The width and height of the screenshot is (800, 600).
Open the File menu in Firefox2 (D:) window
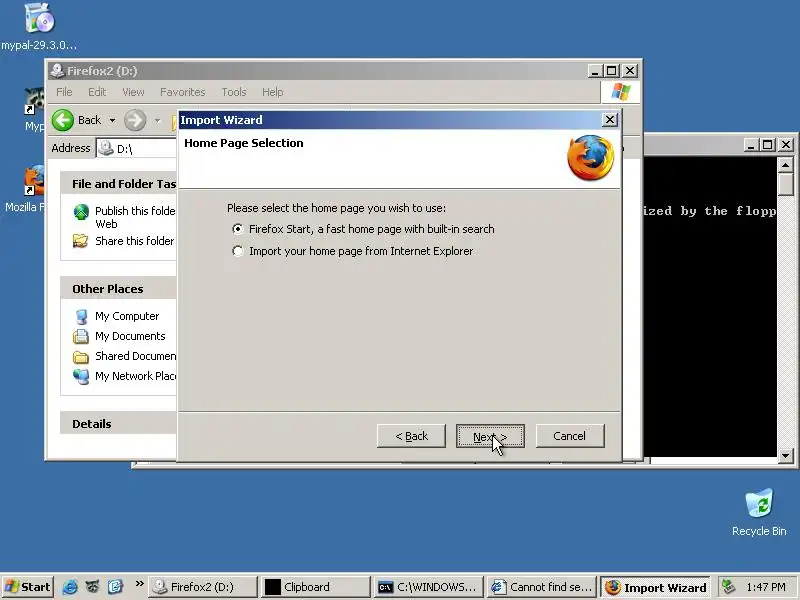[x=64, y=92]
